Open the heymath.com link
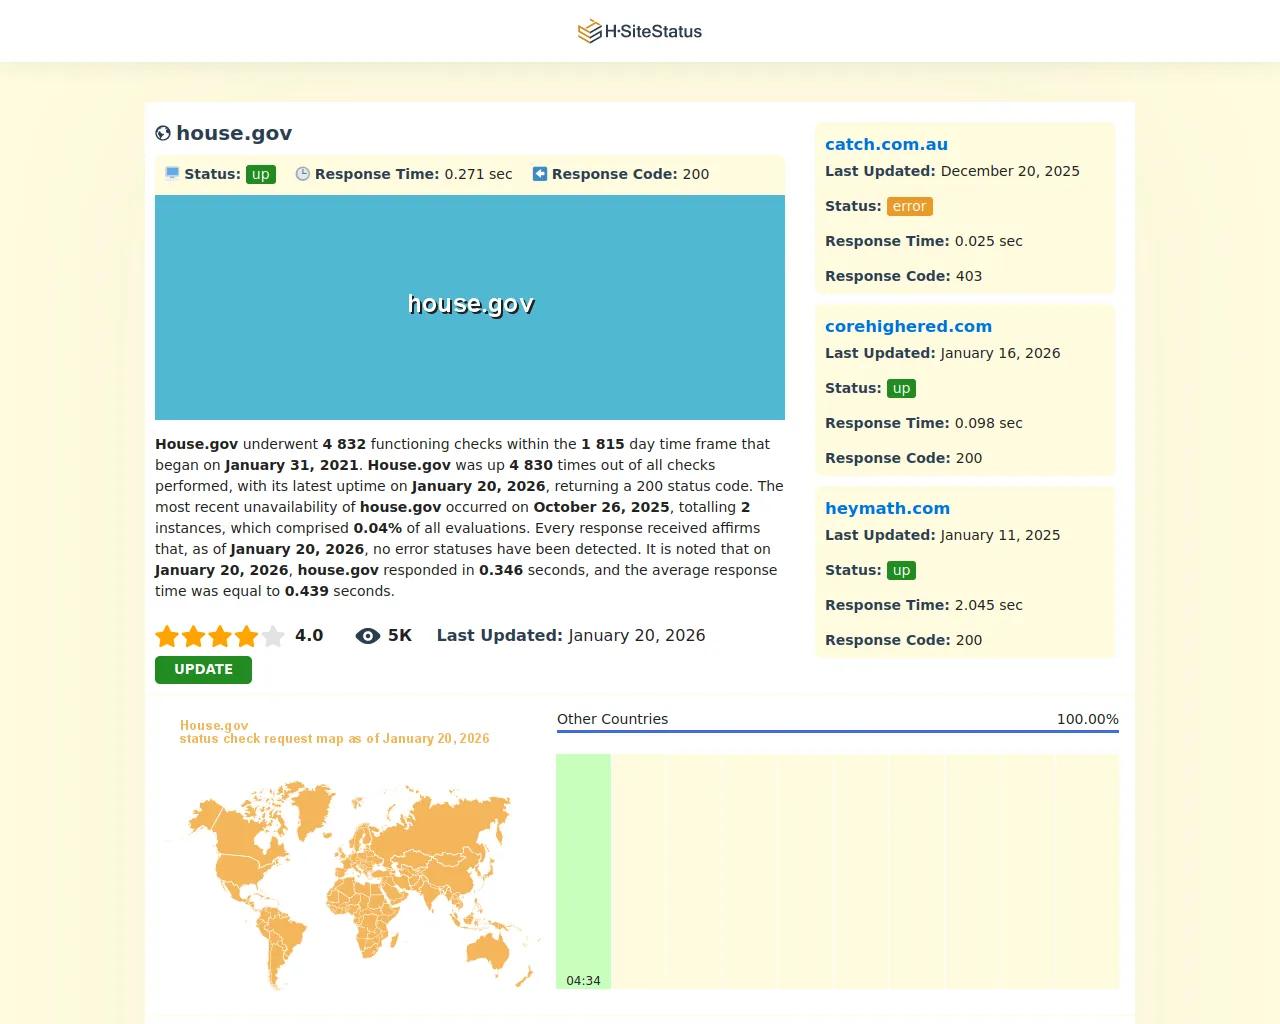Image resolution: width=1280 pixels, height=1024 pixels. pos(887,508)
